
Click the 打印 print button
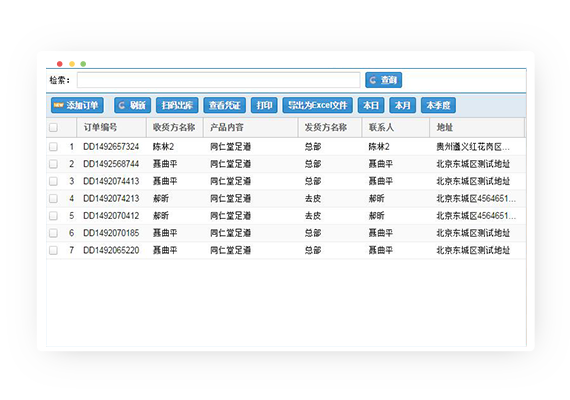[x=264, y=105]
